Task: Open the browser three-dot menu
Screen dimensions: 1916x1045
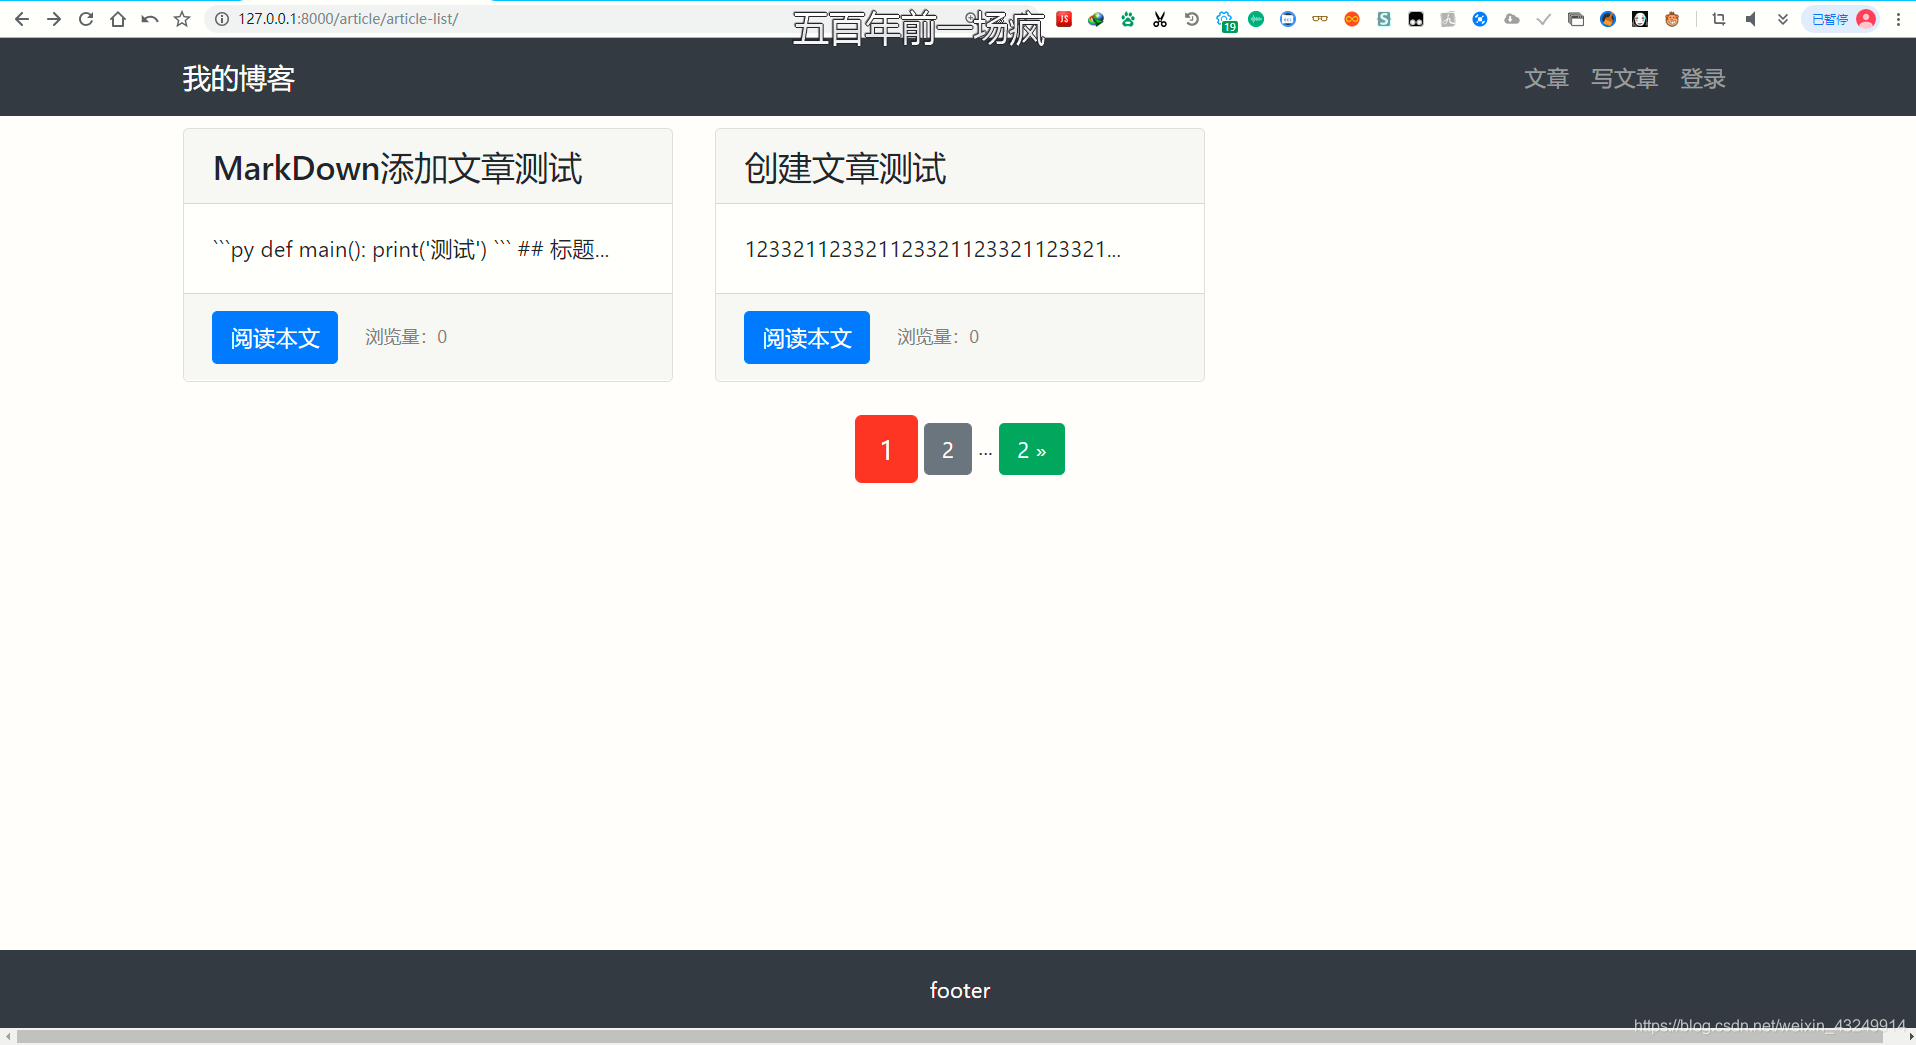Action: pyautogui.click(x=1898, y=19)
